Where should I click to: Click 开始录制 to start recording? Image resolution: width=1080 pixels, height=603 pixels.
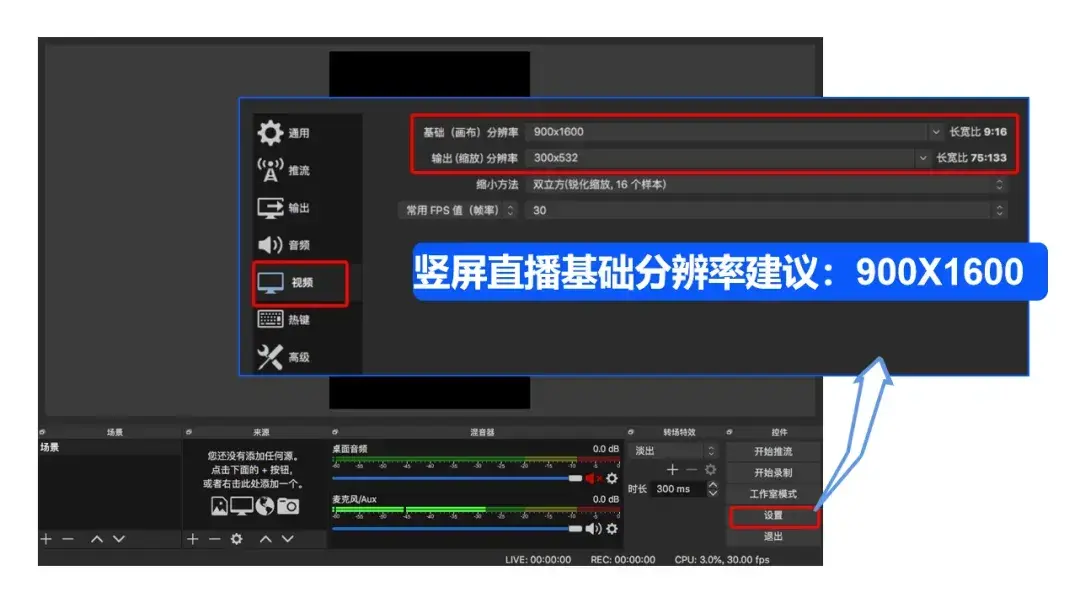tap(773, 473)
